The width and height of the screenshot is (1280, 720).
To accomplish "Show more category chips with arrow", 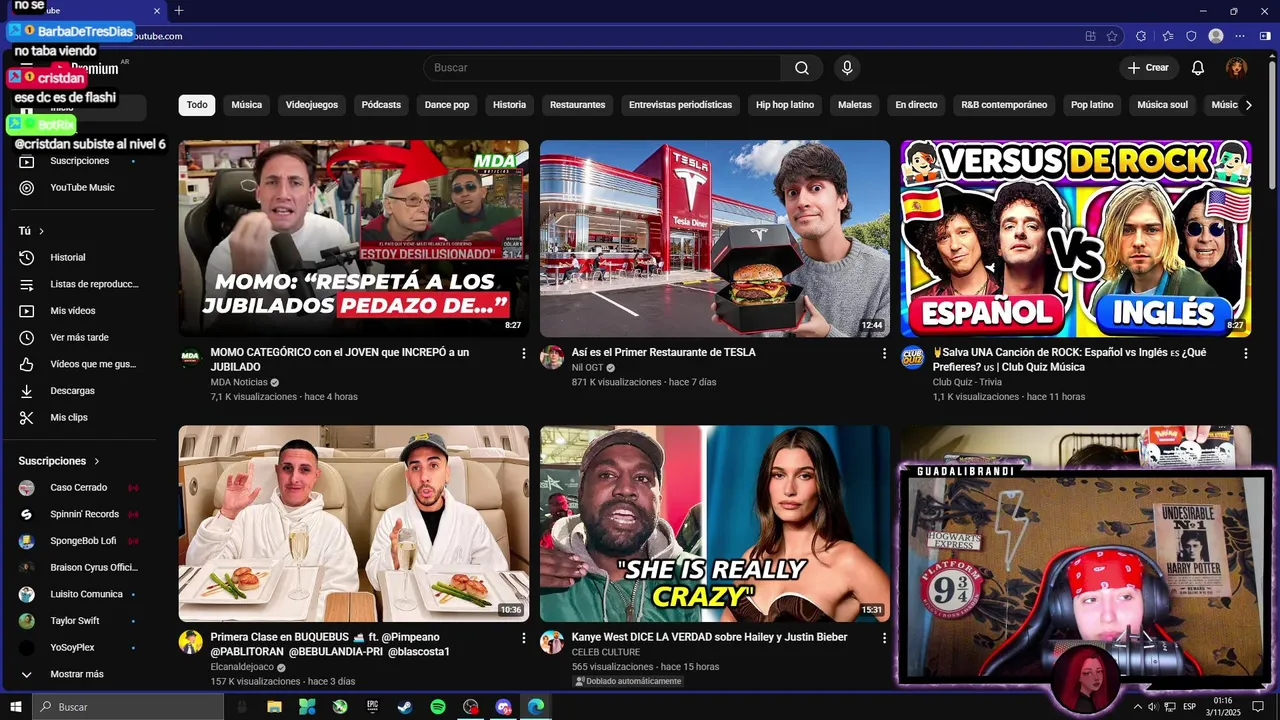I will [1248, 105].
